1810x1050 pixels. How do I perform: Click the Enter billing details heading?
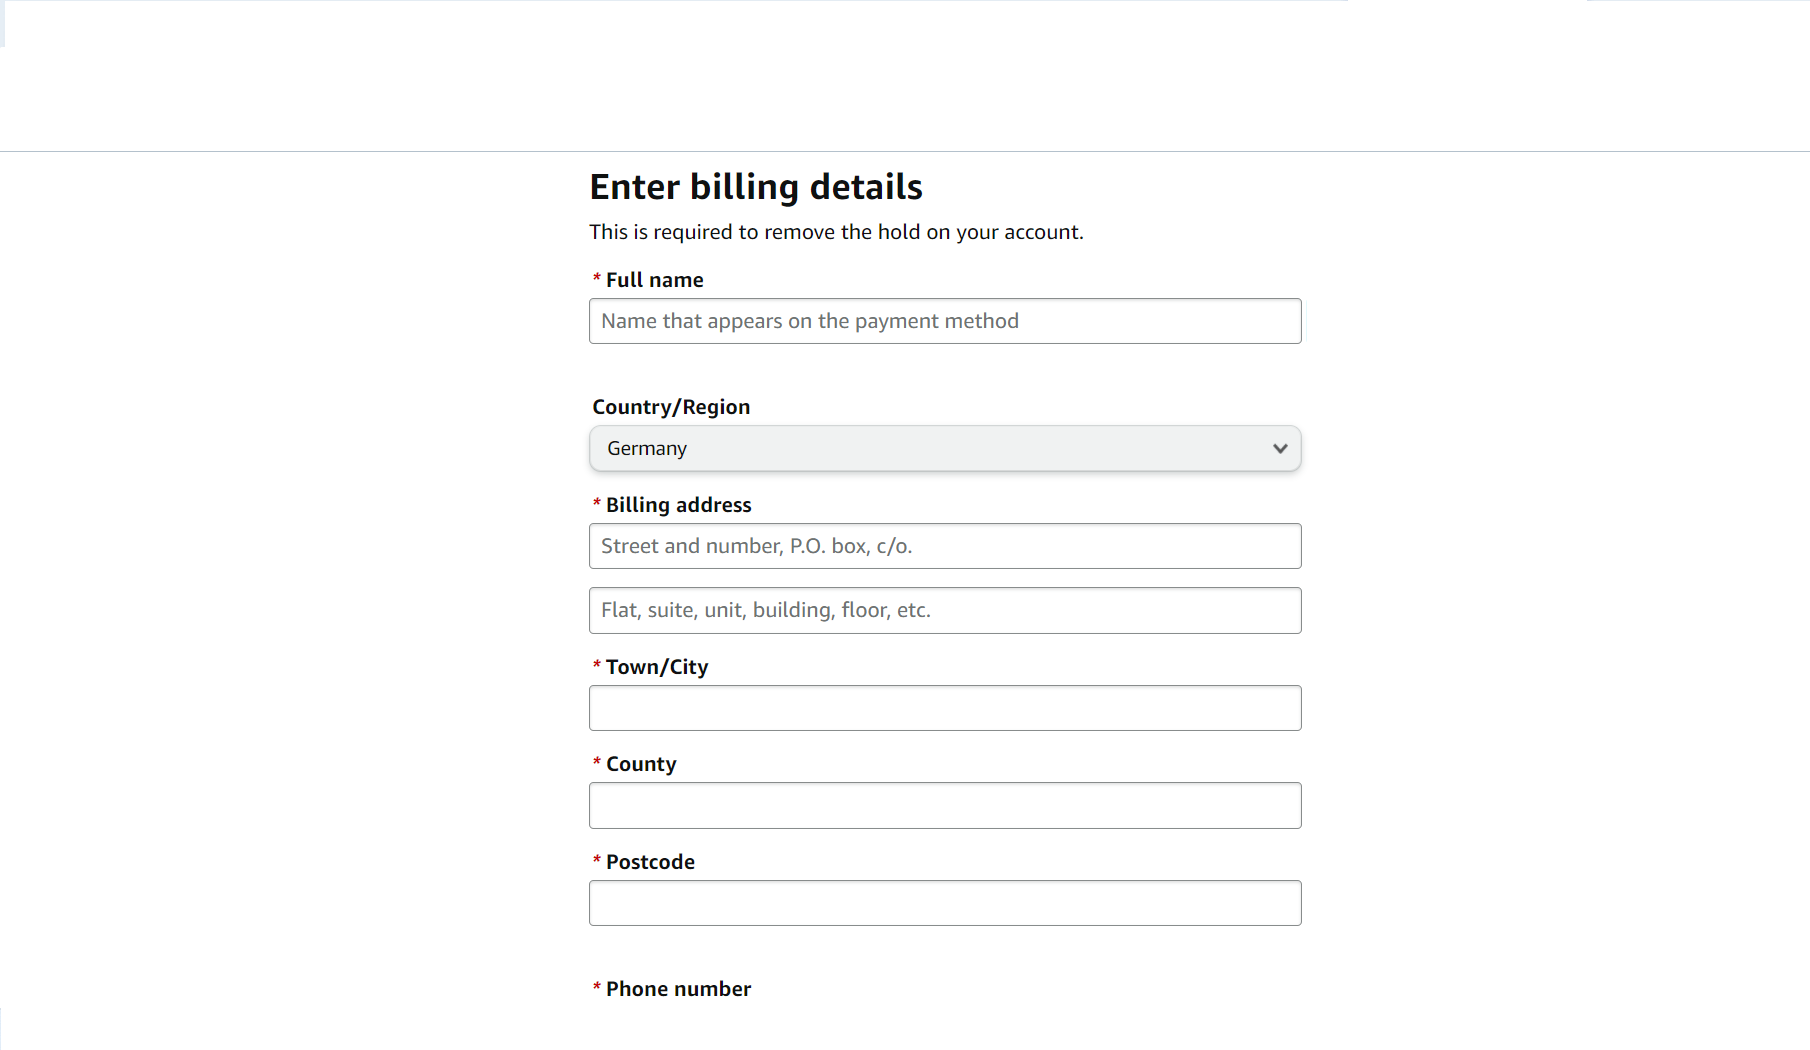point(756,187)
